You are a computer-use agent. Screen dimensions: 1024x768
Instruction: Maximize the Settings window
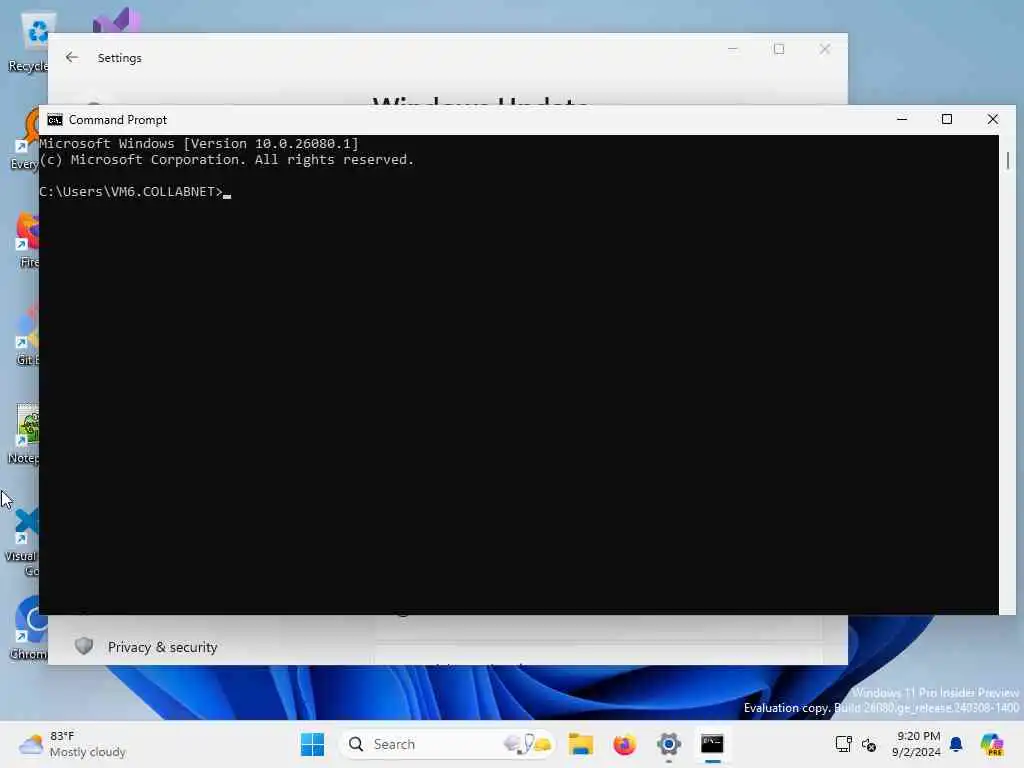[x=779, y=49]
